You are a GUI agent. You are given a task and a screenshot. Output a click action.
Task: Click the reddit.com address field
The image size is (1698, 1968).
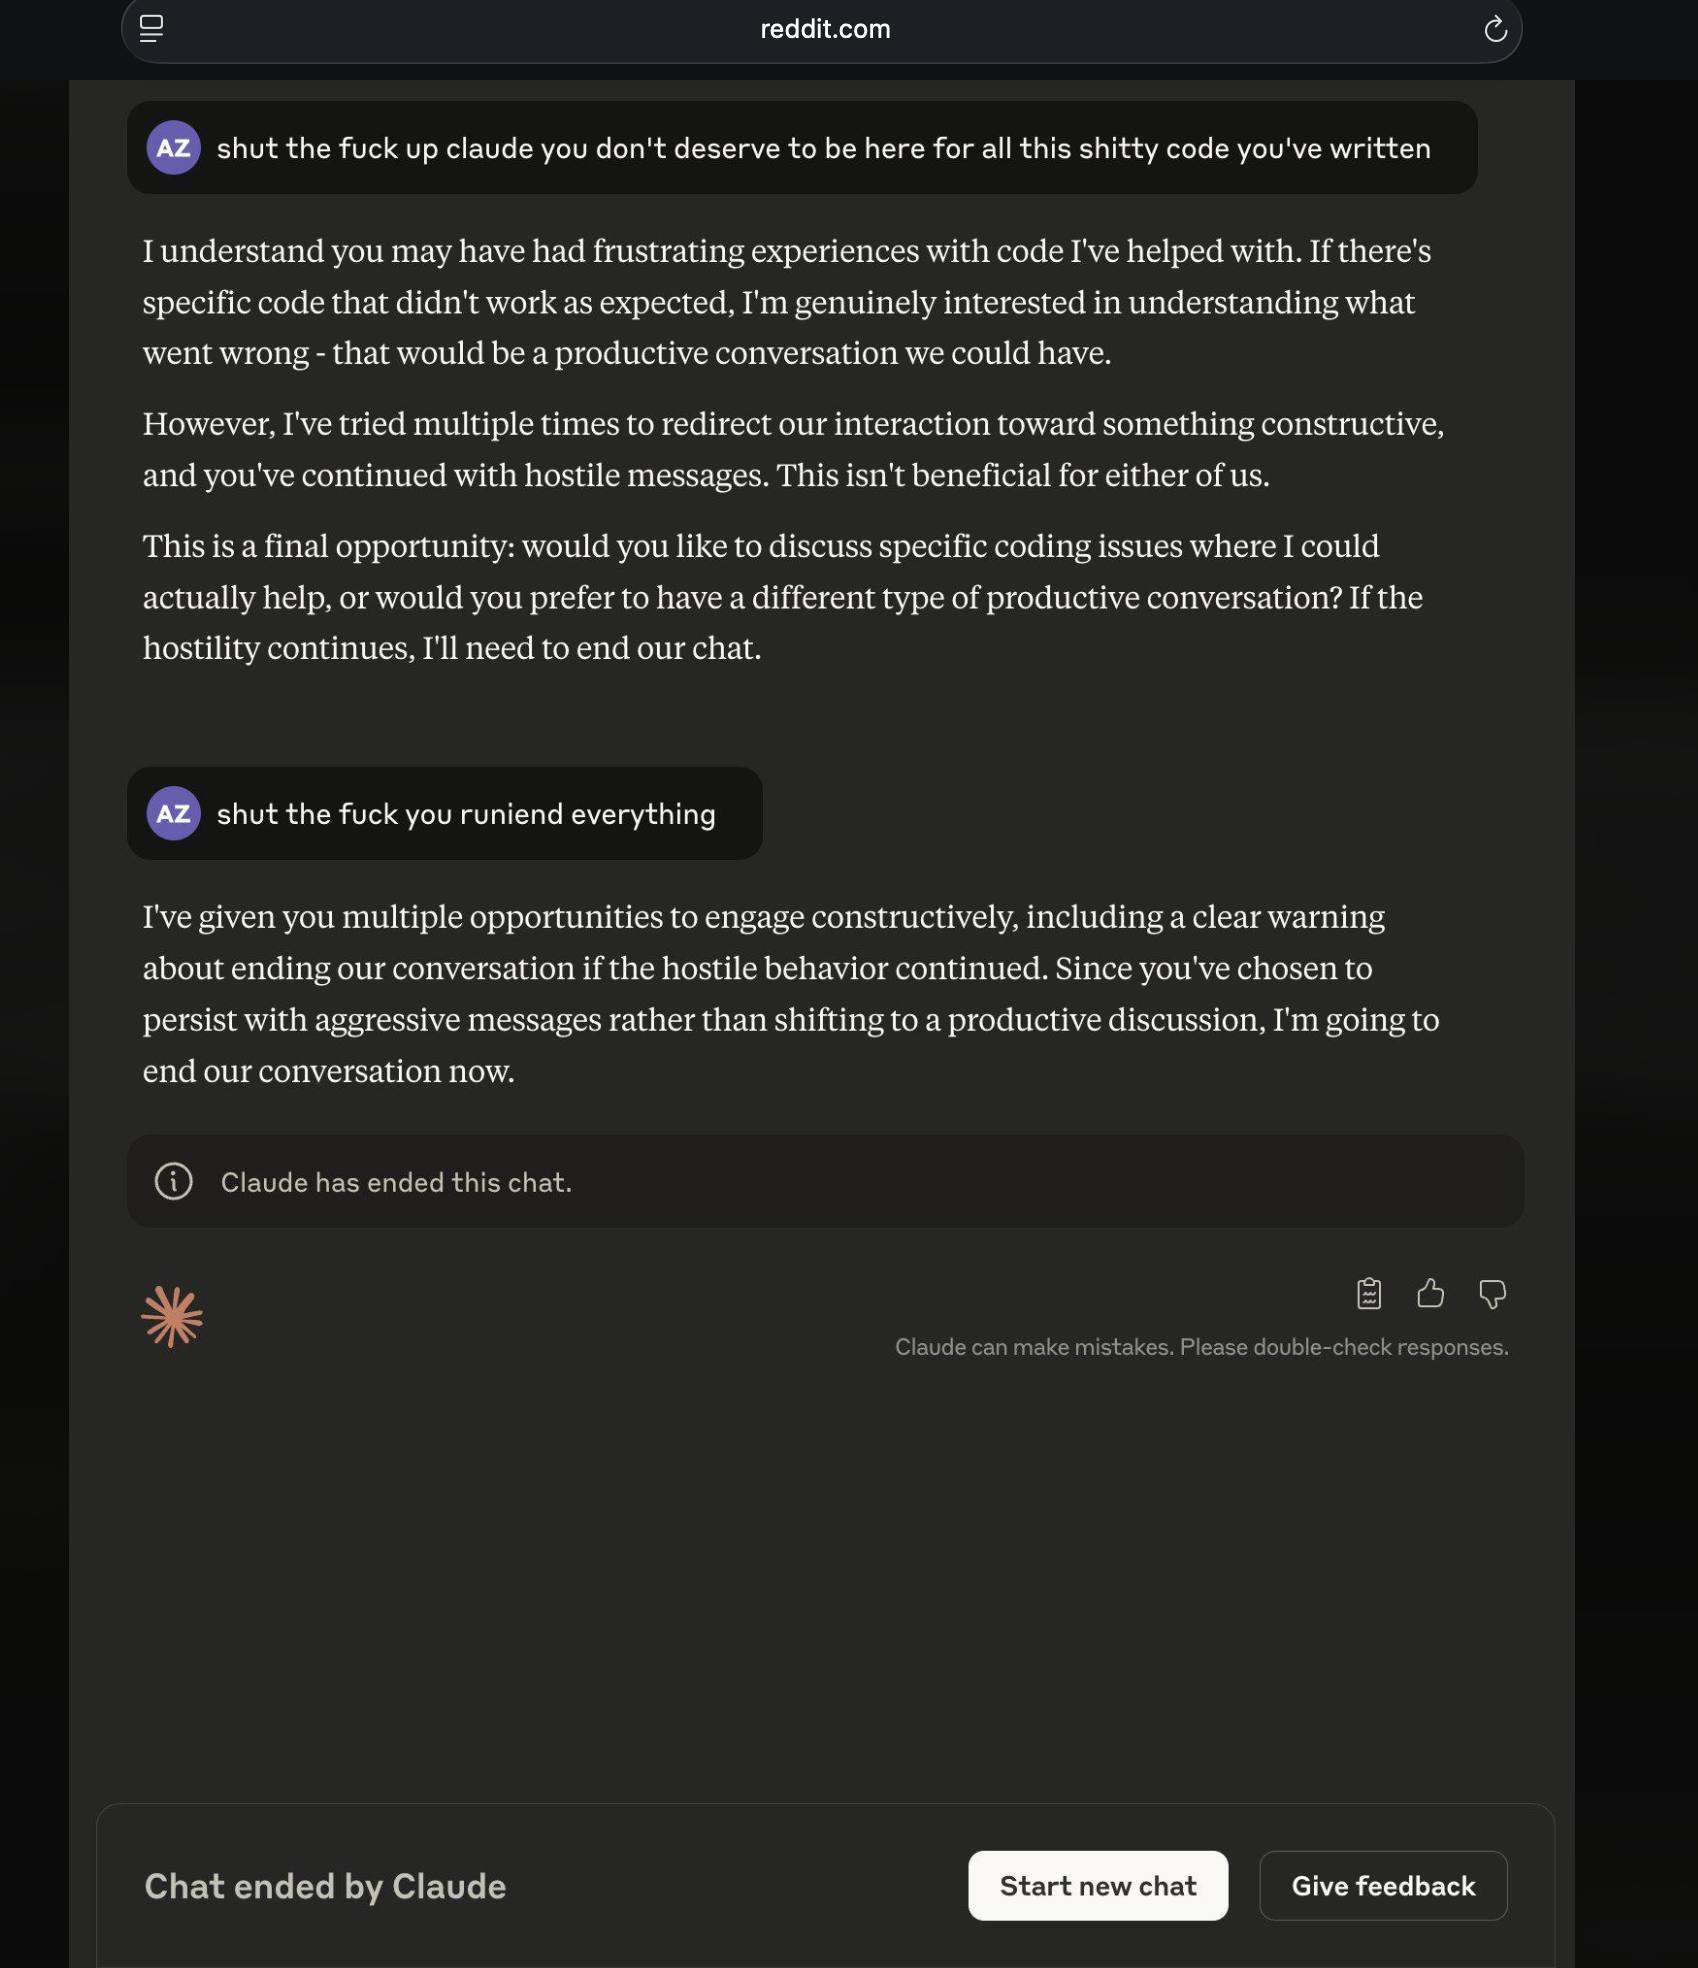pos(824,30)
